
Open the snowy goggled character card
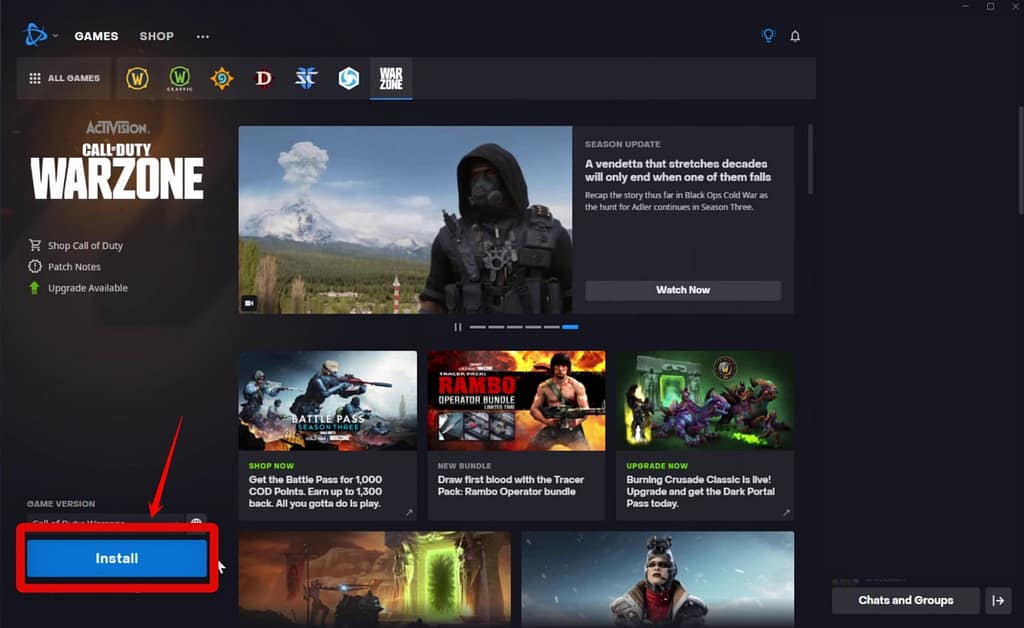click(x=658, y=579)
